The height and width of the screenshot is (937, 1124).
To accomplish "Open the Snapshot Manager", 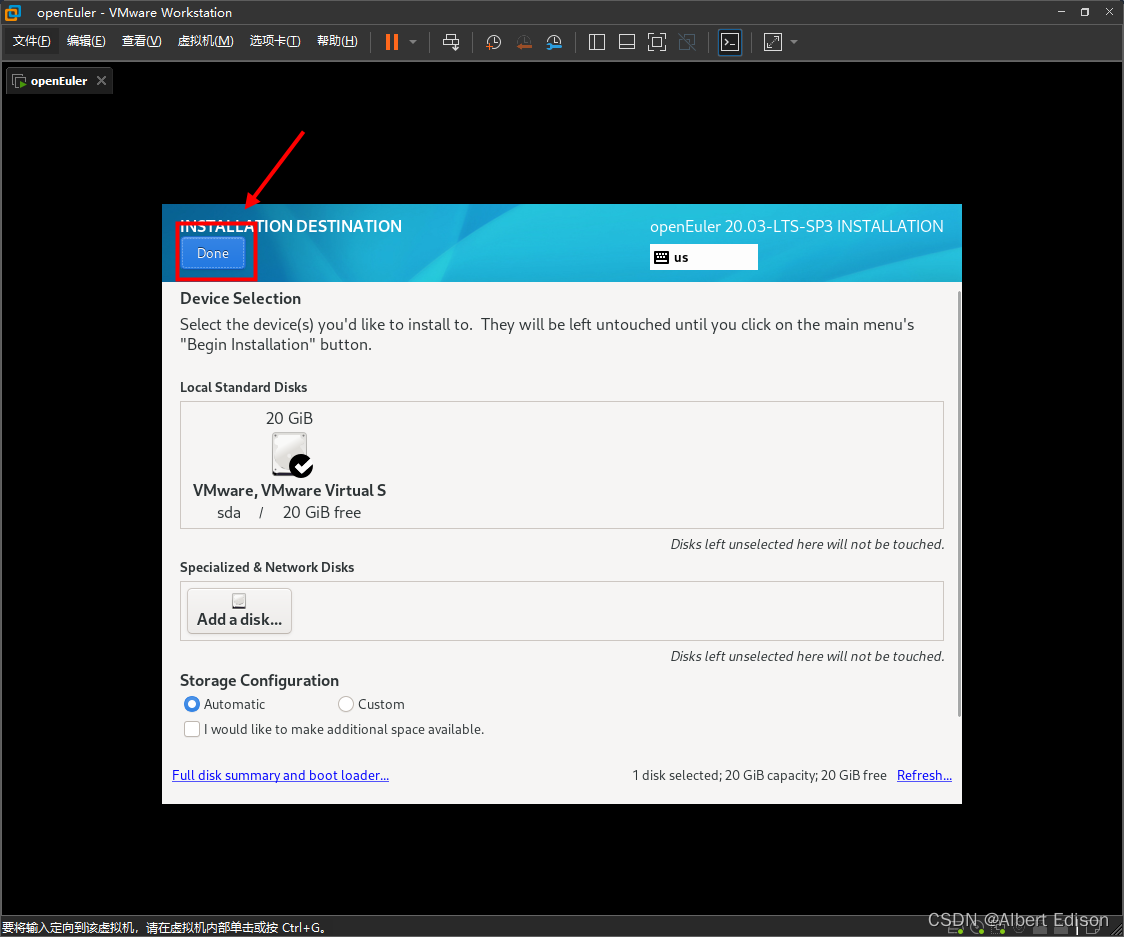I will click(554, 41).
